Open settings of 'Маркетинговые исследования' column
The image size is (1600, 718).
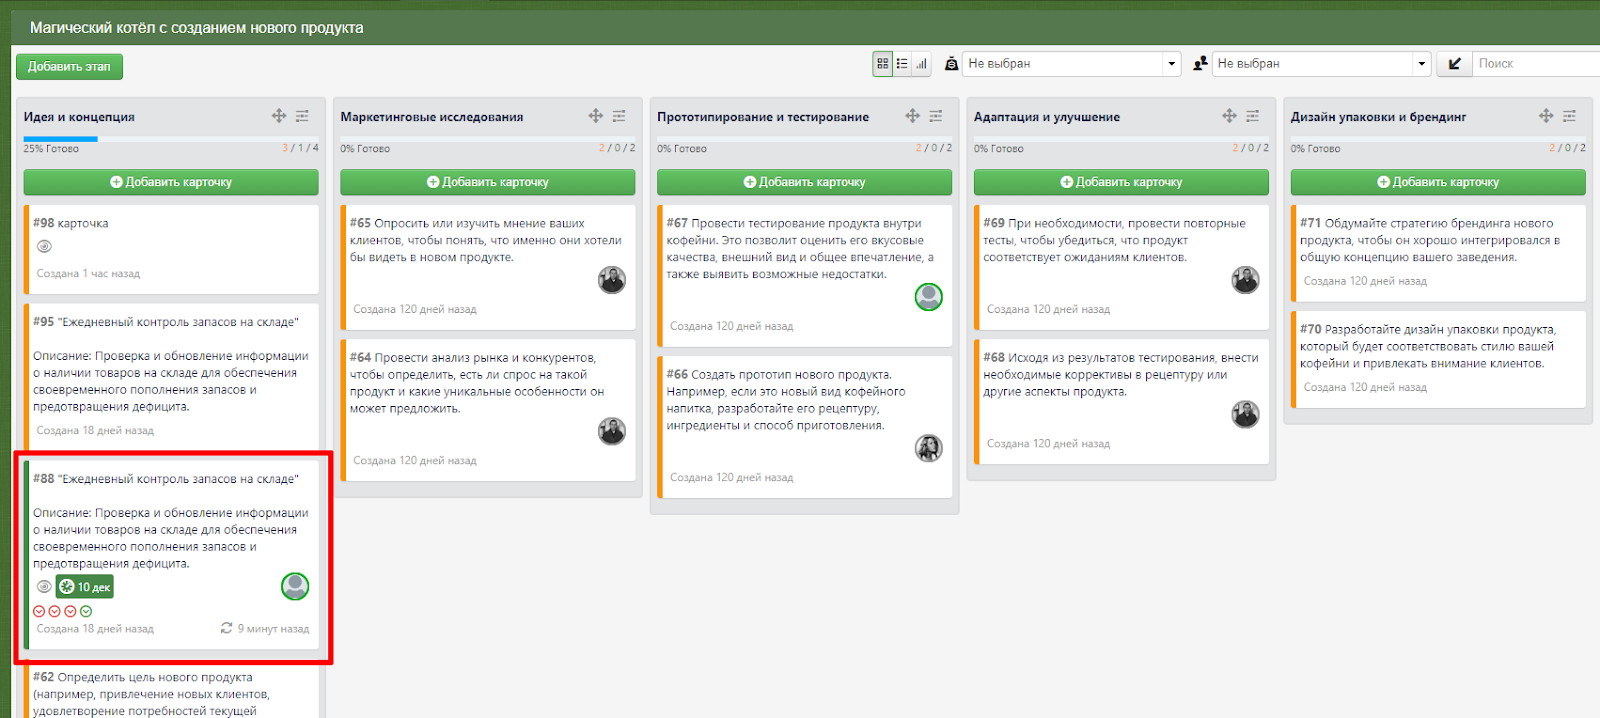tap(619, 116)
